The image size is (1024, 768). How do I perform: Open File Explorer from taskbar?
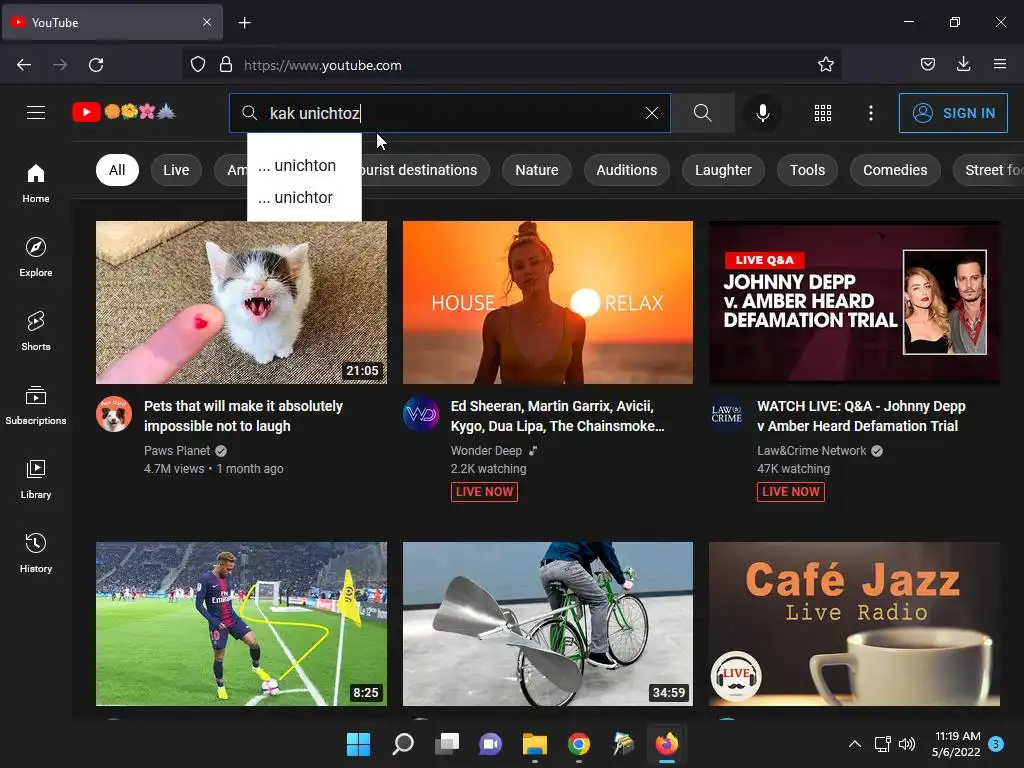(534, 744)
